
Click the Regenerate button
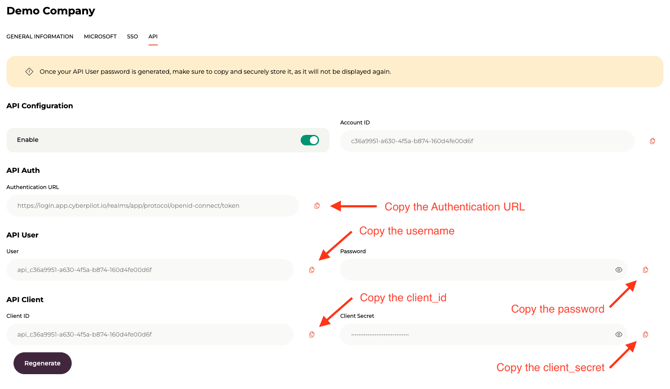42,363
